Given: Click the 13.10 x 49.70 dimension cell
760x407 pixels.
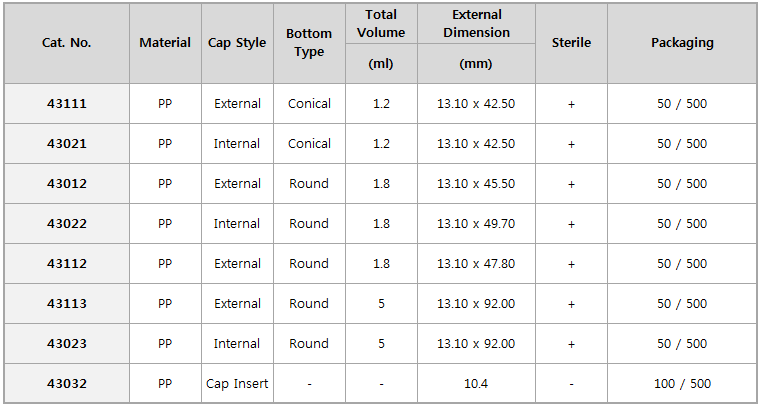Looking at the screenshot, I should point(476,224).
